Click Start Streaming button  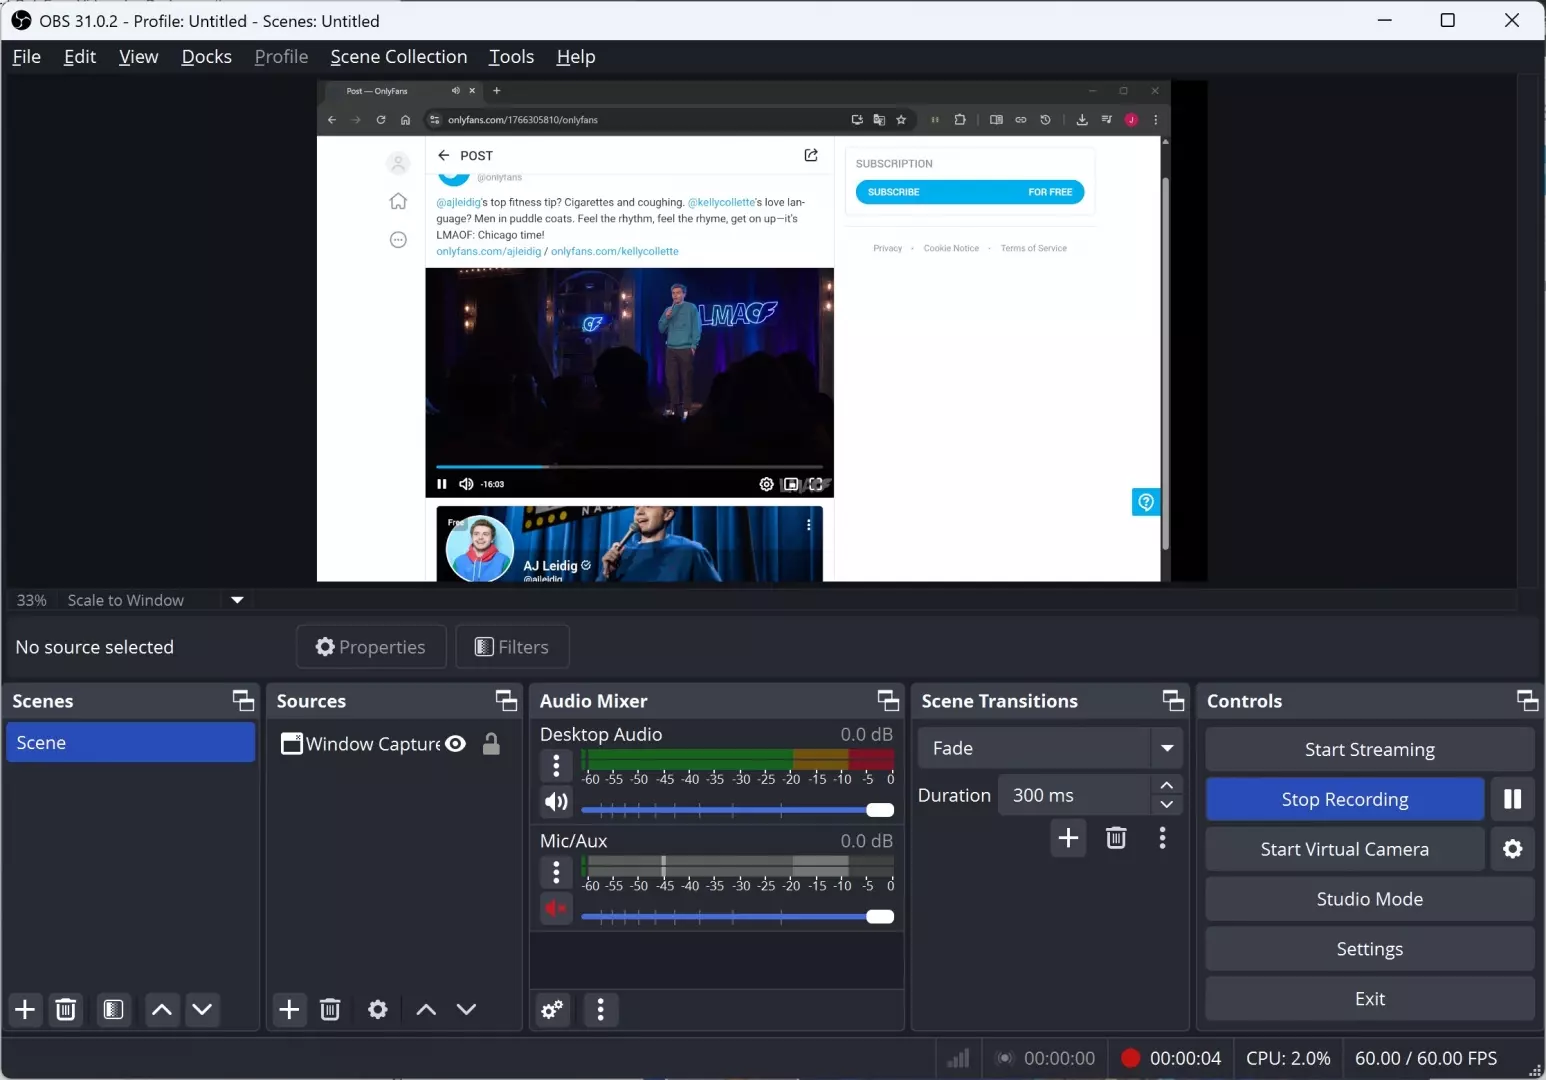(1369, 749)
